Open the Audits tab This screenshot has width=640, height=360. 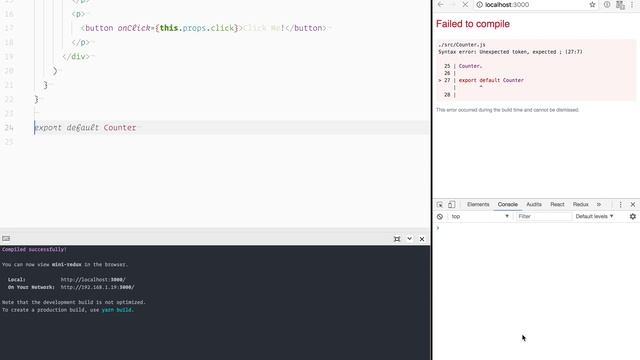[x=534, y=204]
